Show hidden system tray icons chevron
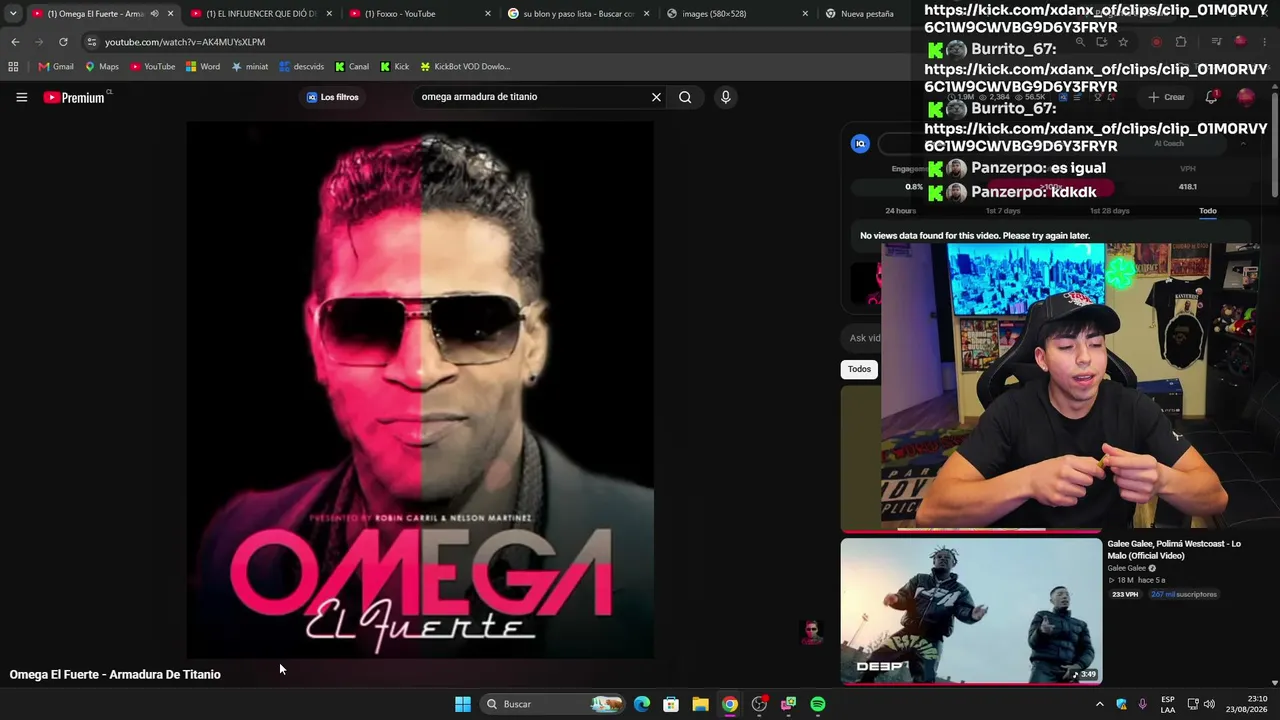The width and height of the screenshot is (1280, 720). click(x=1100, y=704)
